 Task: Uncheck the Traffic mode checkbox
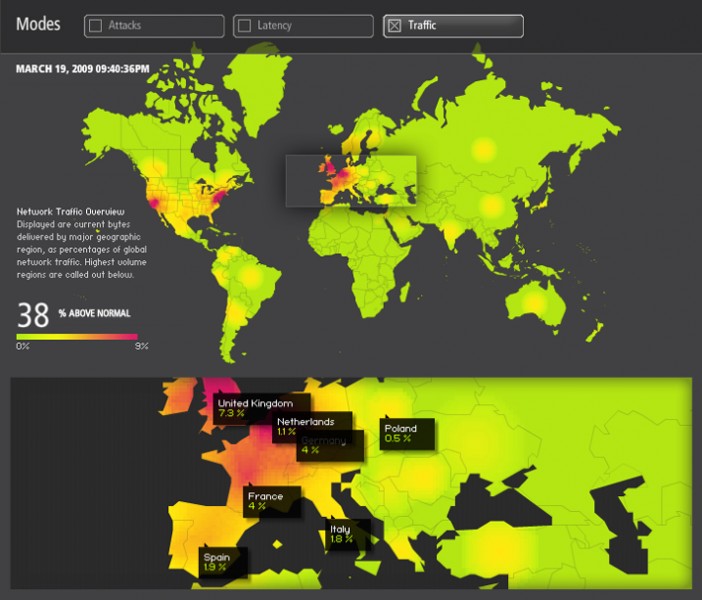(x=394, y=26)
